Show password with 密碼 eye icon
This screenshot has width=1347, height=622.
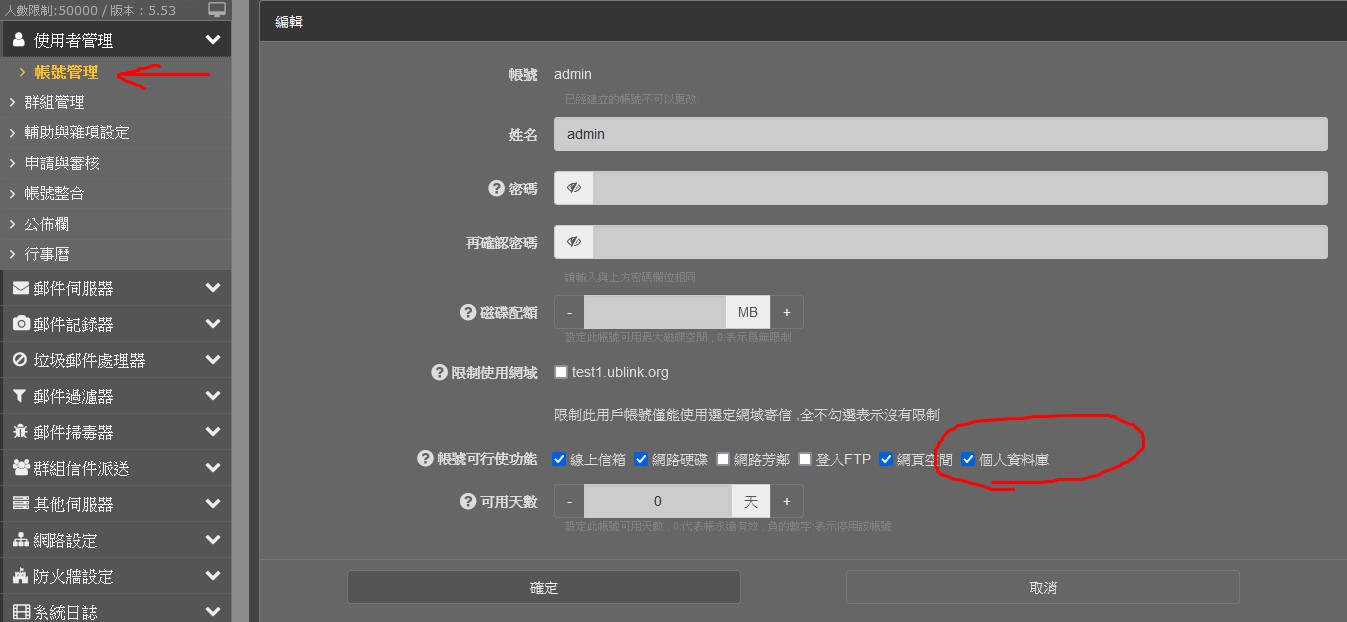[x=574, y=188]
